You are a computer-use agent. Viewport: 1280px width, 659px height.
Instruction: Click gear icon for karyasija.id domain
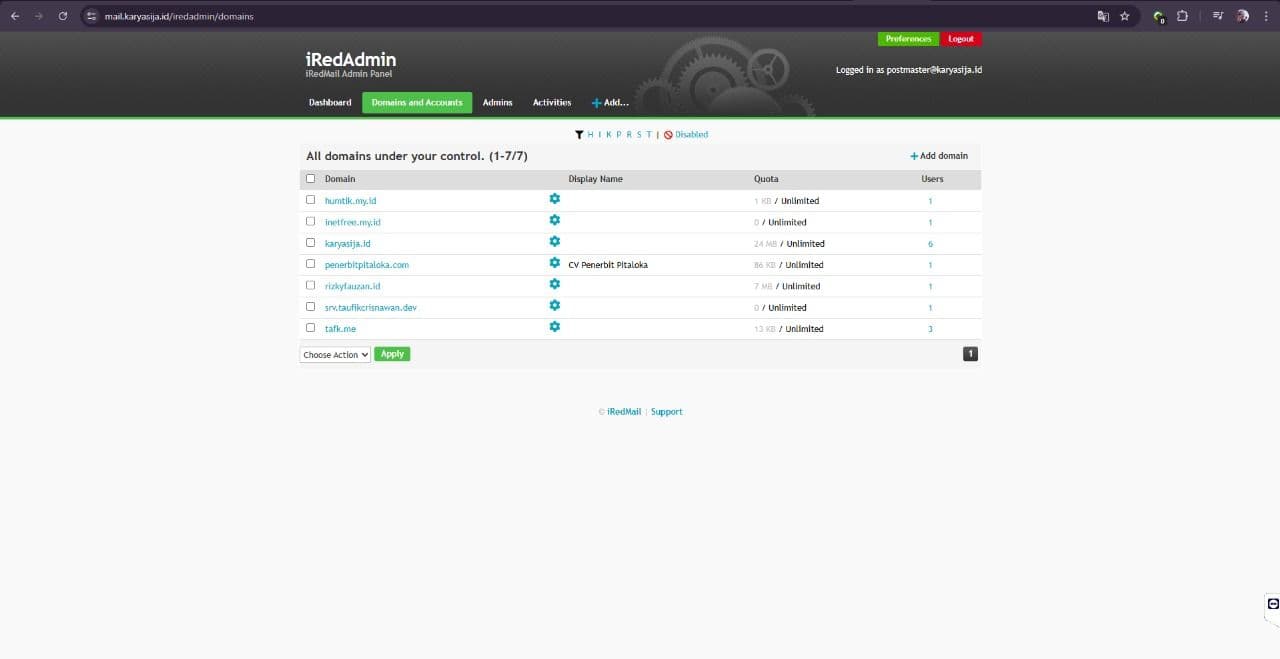coord(554,242)
